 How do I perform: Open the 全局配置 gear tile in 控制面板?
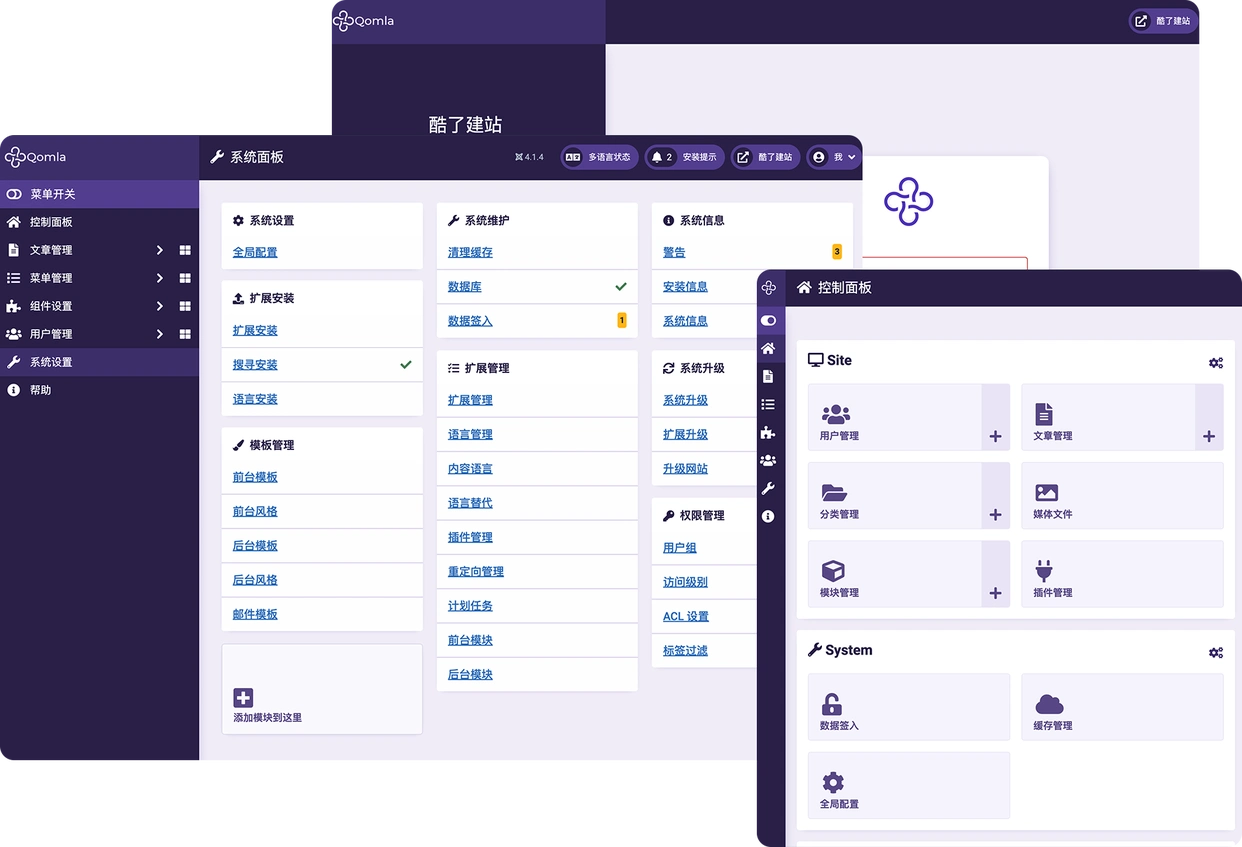tap(909, 785)
